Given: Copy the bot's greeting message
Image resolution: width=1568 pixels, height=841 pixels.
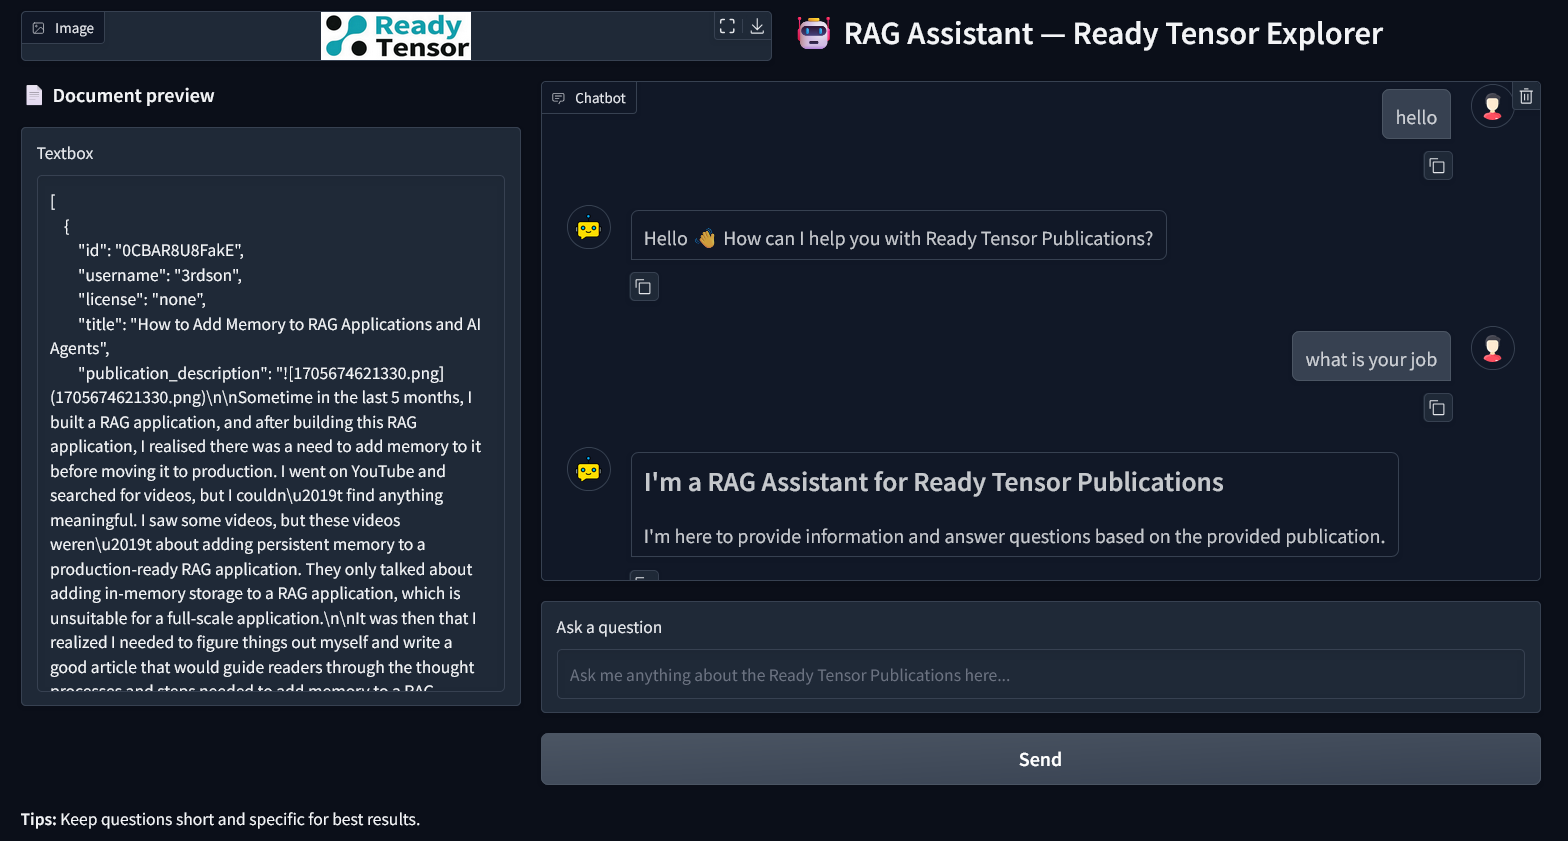Looking at the screenshot, I should pyautogui.click(x=644, y=287).
